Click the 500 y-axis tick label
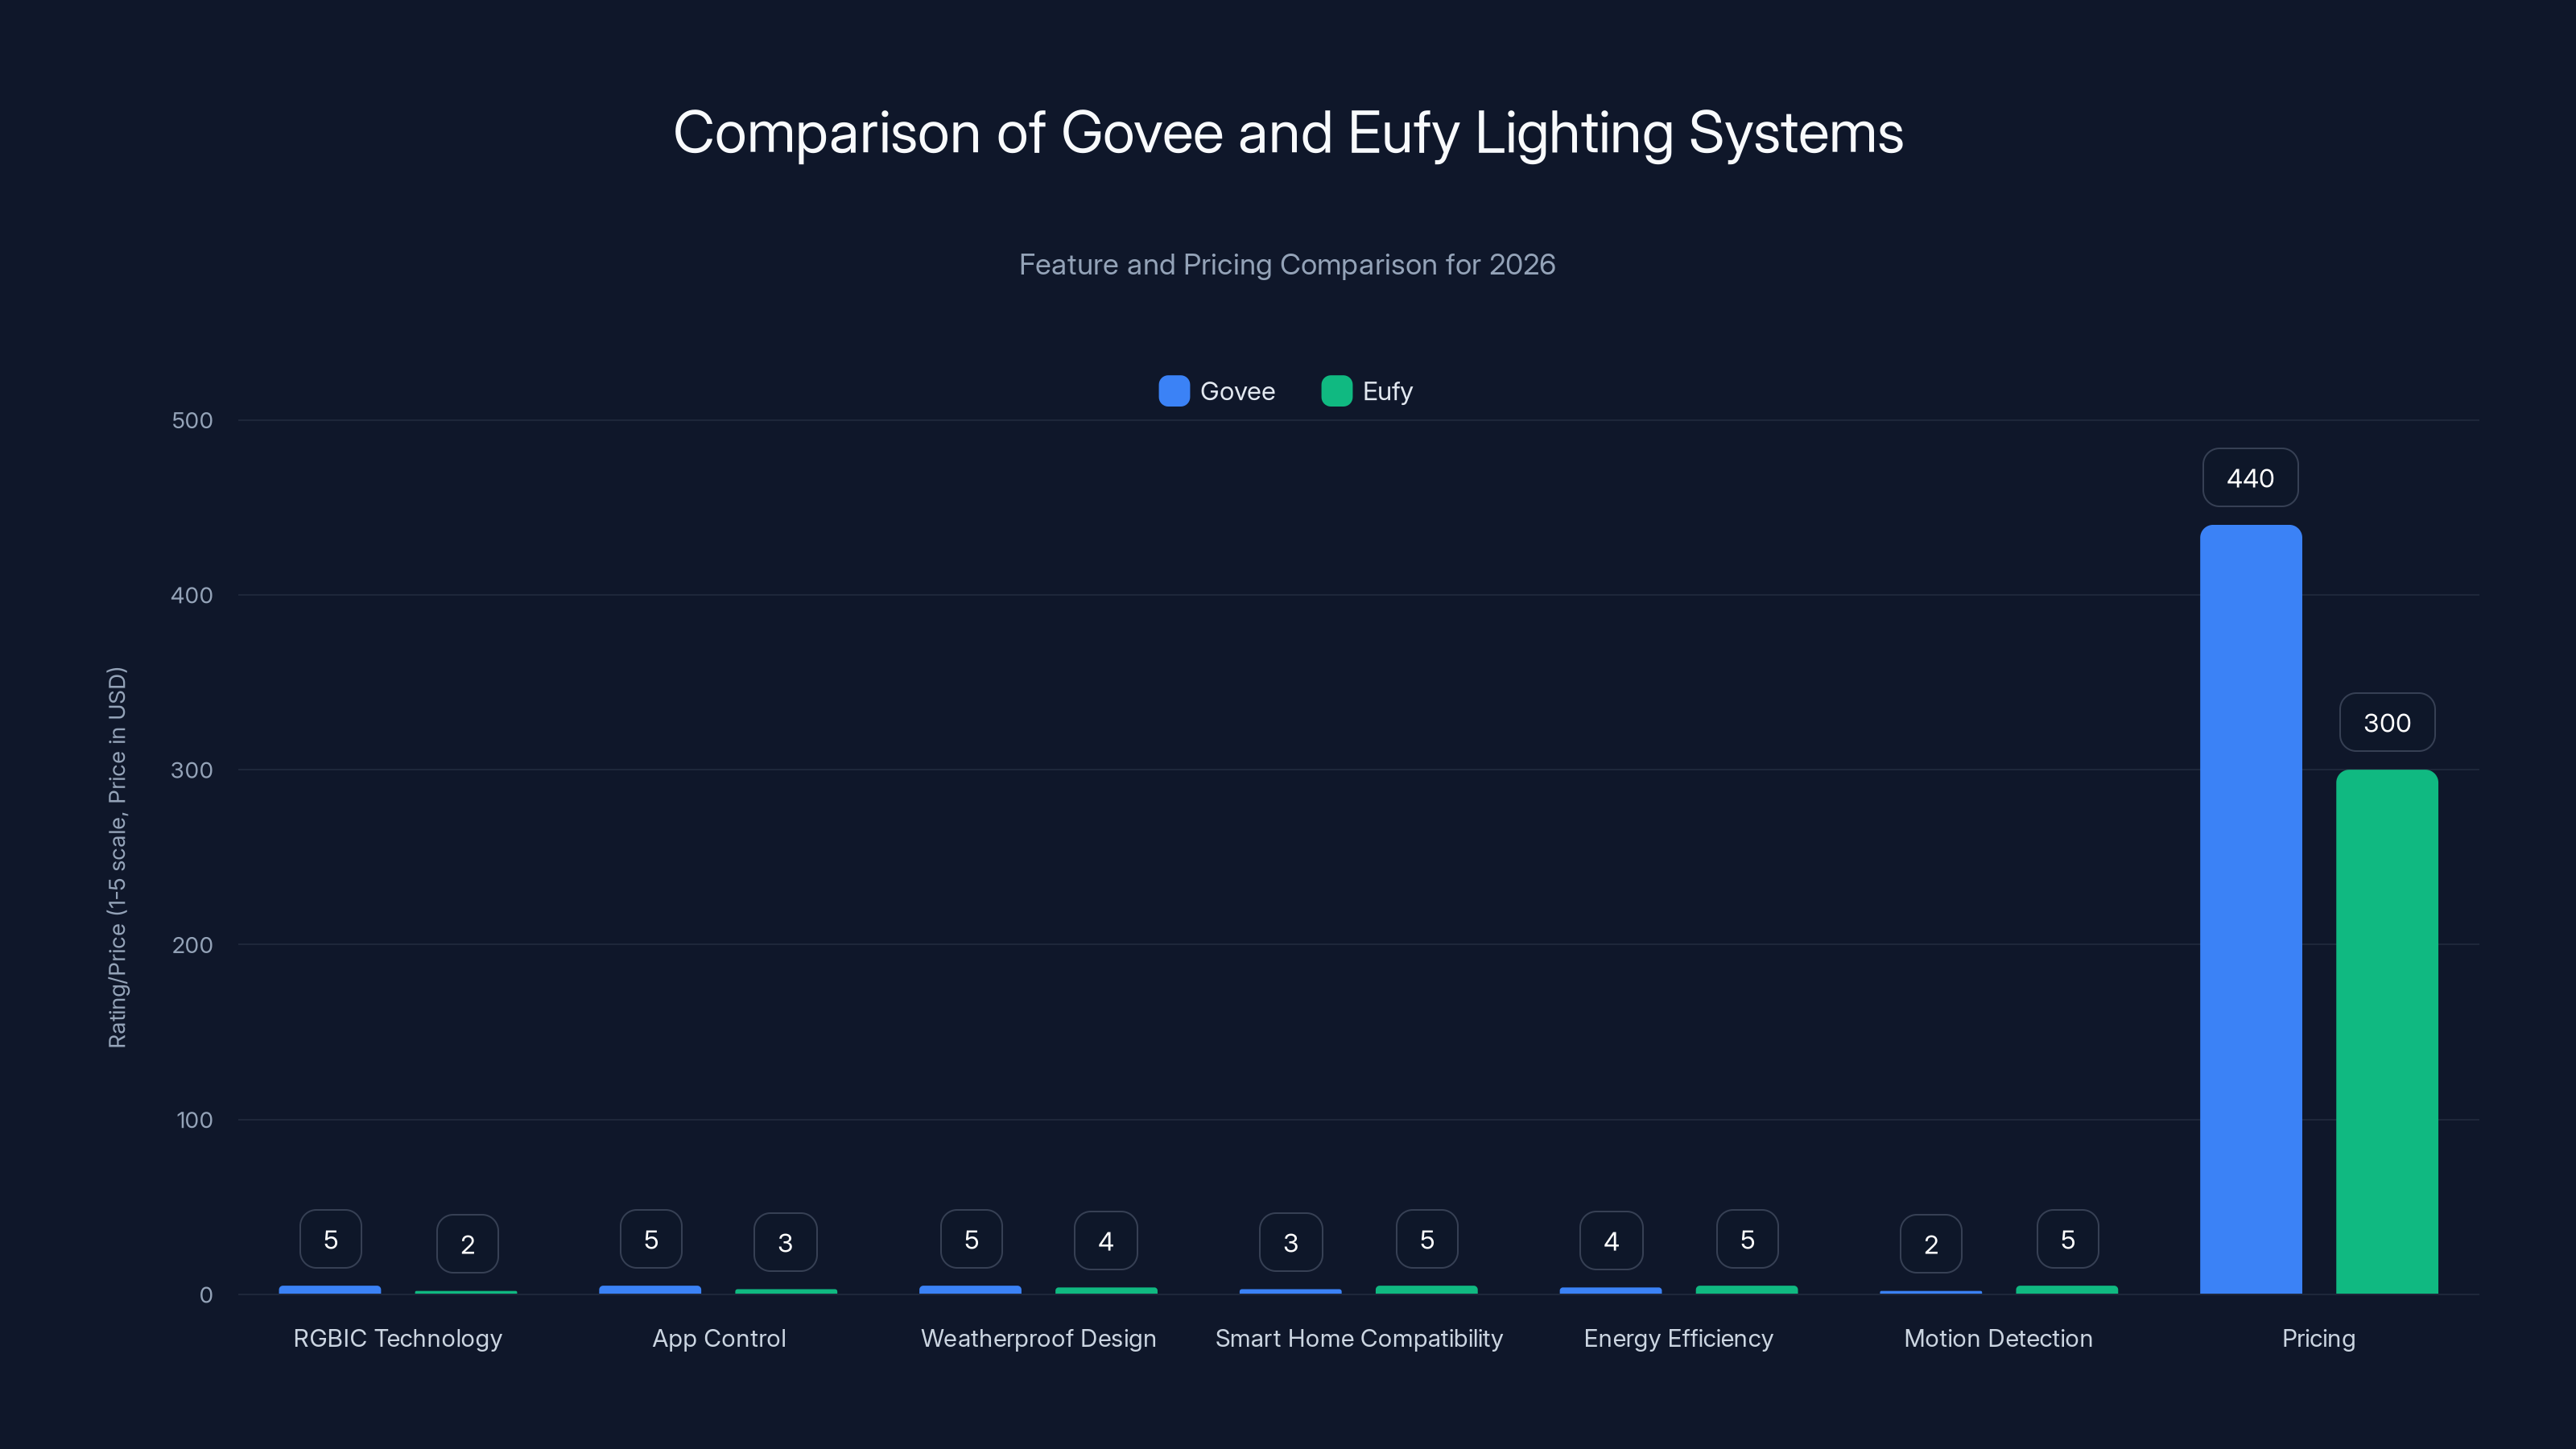 [x=192, y=420]
